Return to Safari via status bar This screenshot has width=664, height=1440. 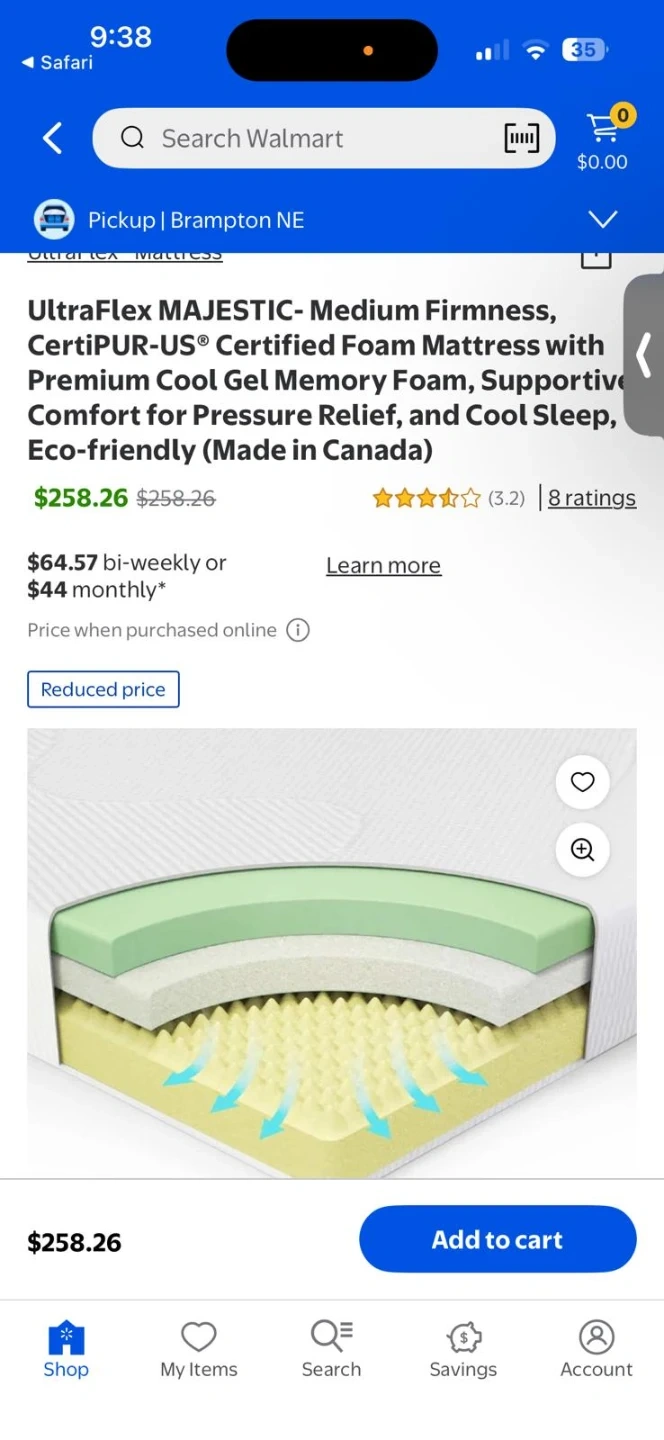click(x=58, y=62)
